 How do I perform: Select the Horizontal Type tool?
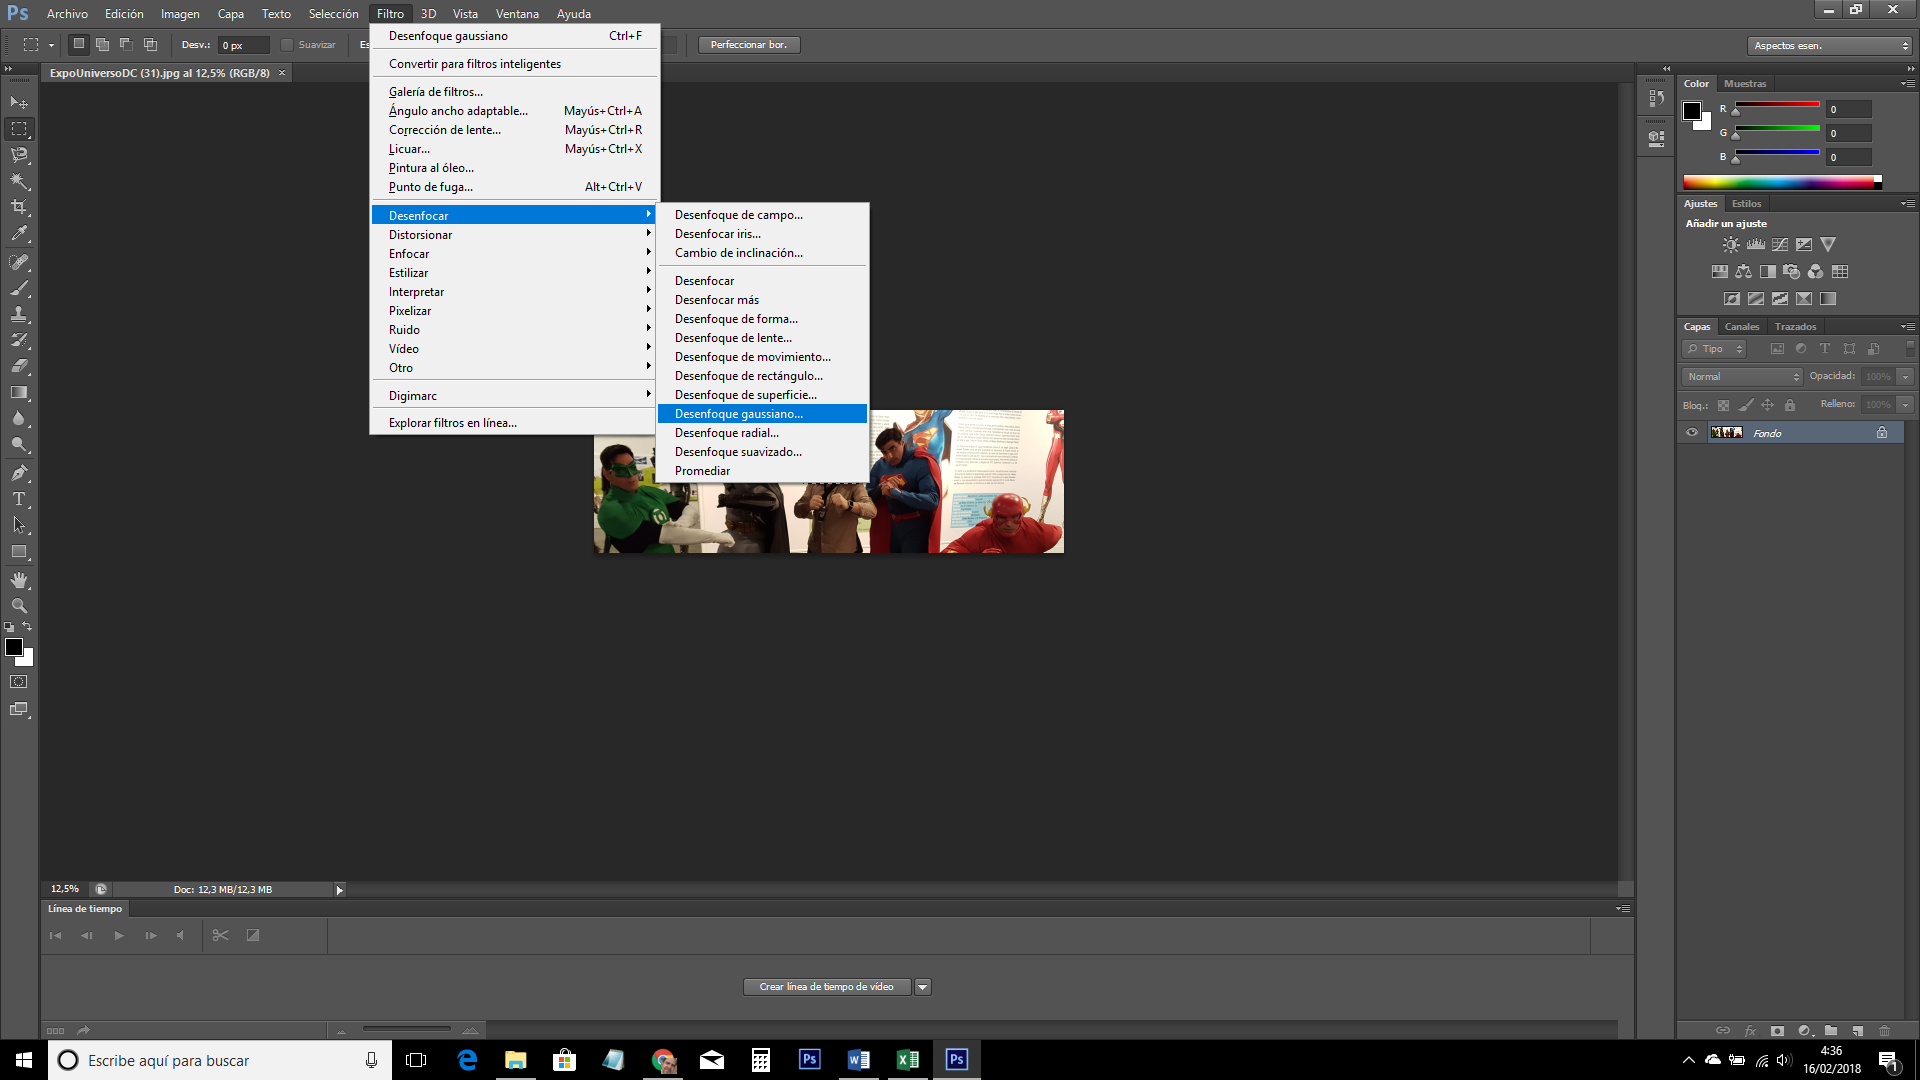19,499
